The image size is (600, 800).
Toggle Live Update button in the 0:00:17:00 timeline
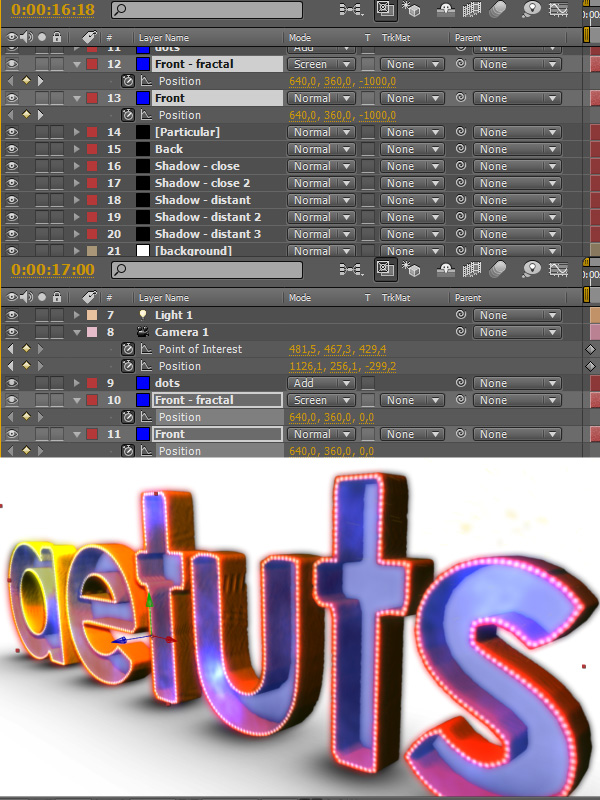(385, 270)
